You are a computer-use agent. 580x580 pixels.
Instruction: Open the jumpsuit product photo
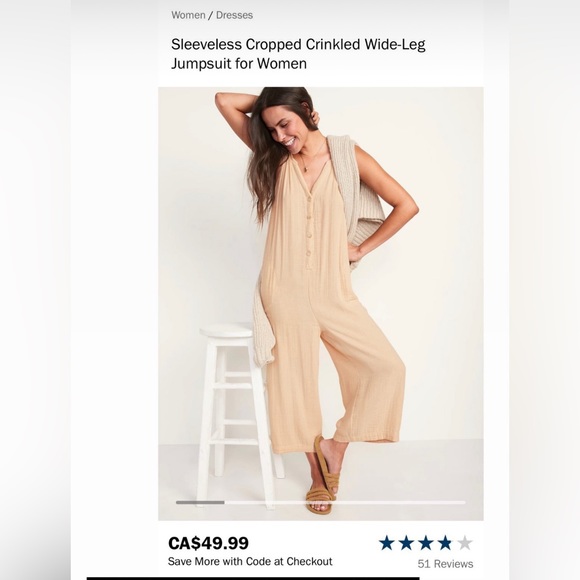point(321,304)
